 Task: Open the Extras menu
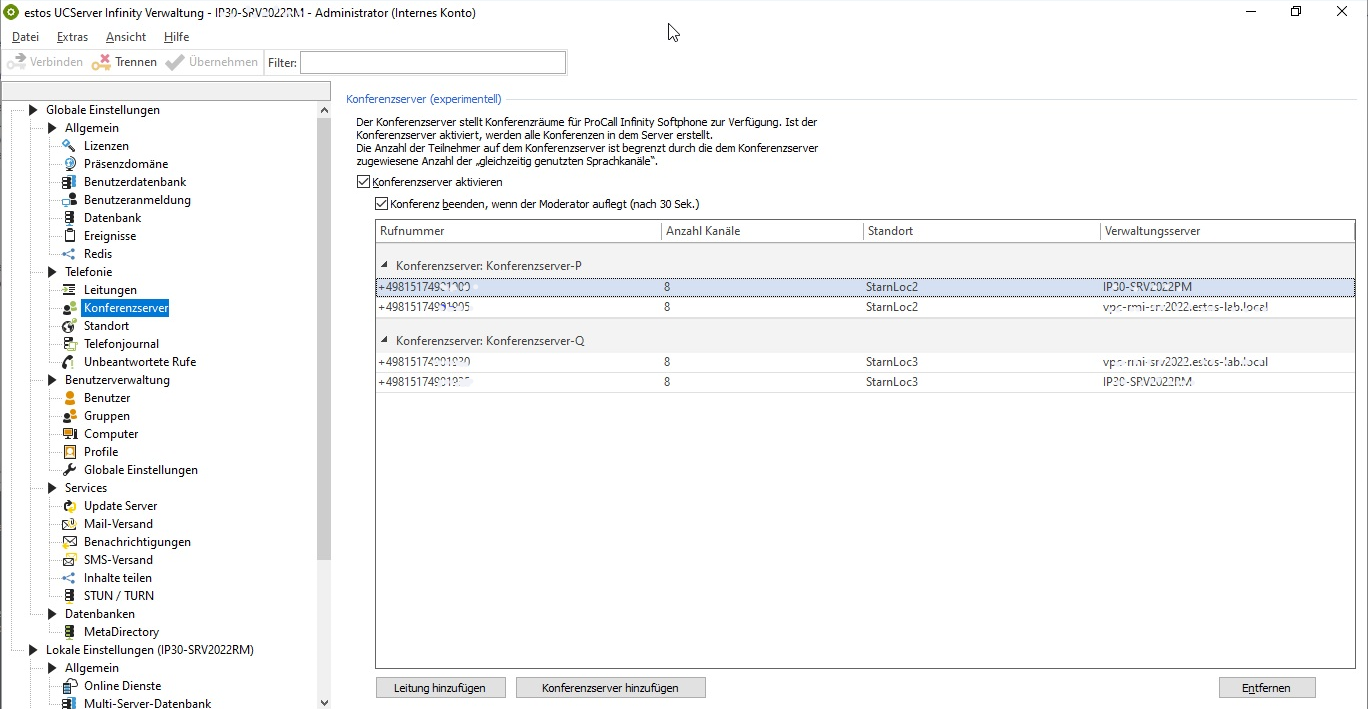[72, 37]
